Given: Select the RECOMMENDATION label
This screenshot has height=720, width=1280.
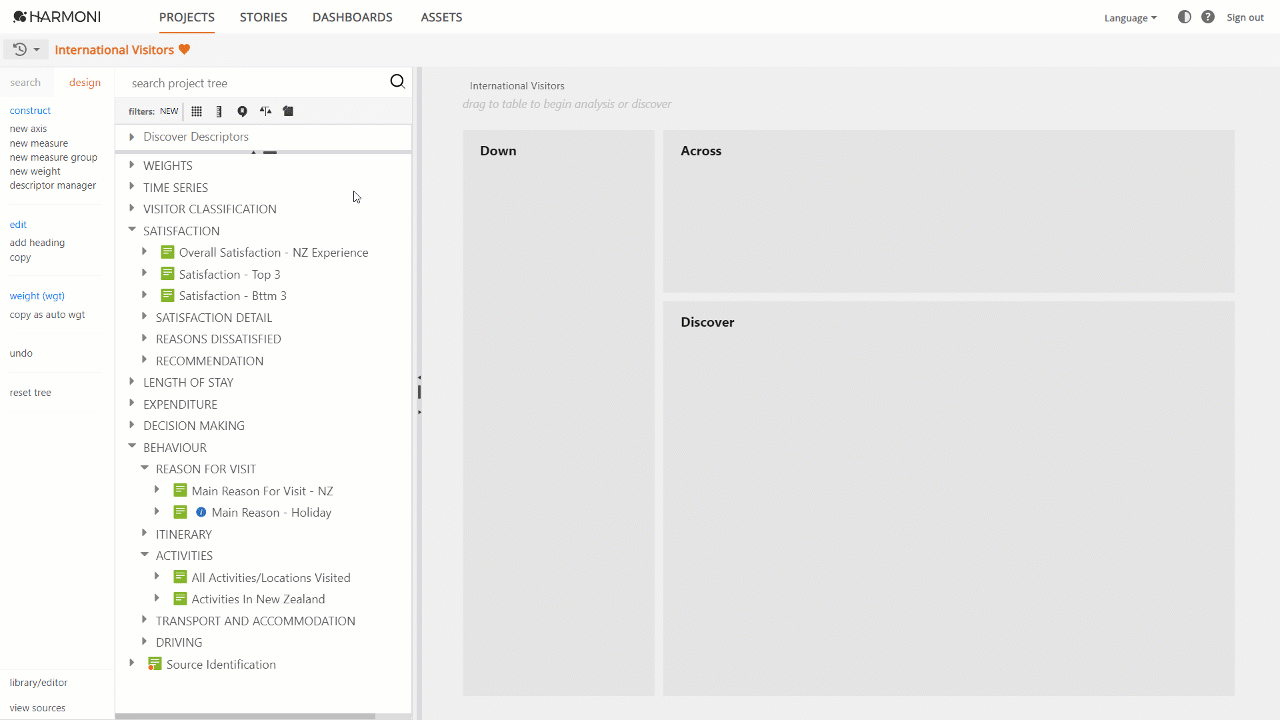Looking at the screenshot, I should click(x=210, y=361).
